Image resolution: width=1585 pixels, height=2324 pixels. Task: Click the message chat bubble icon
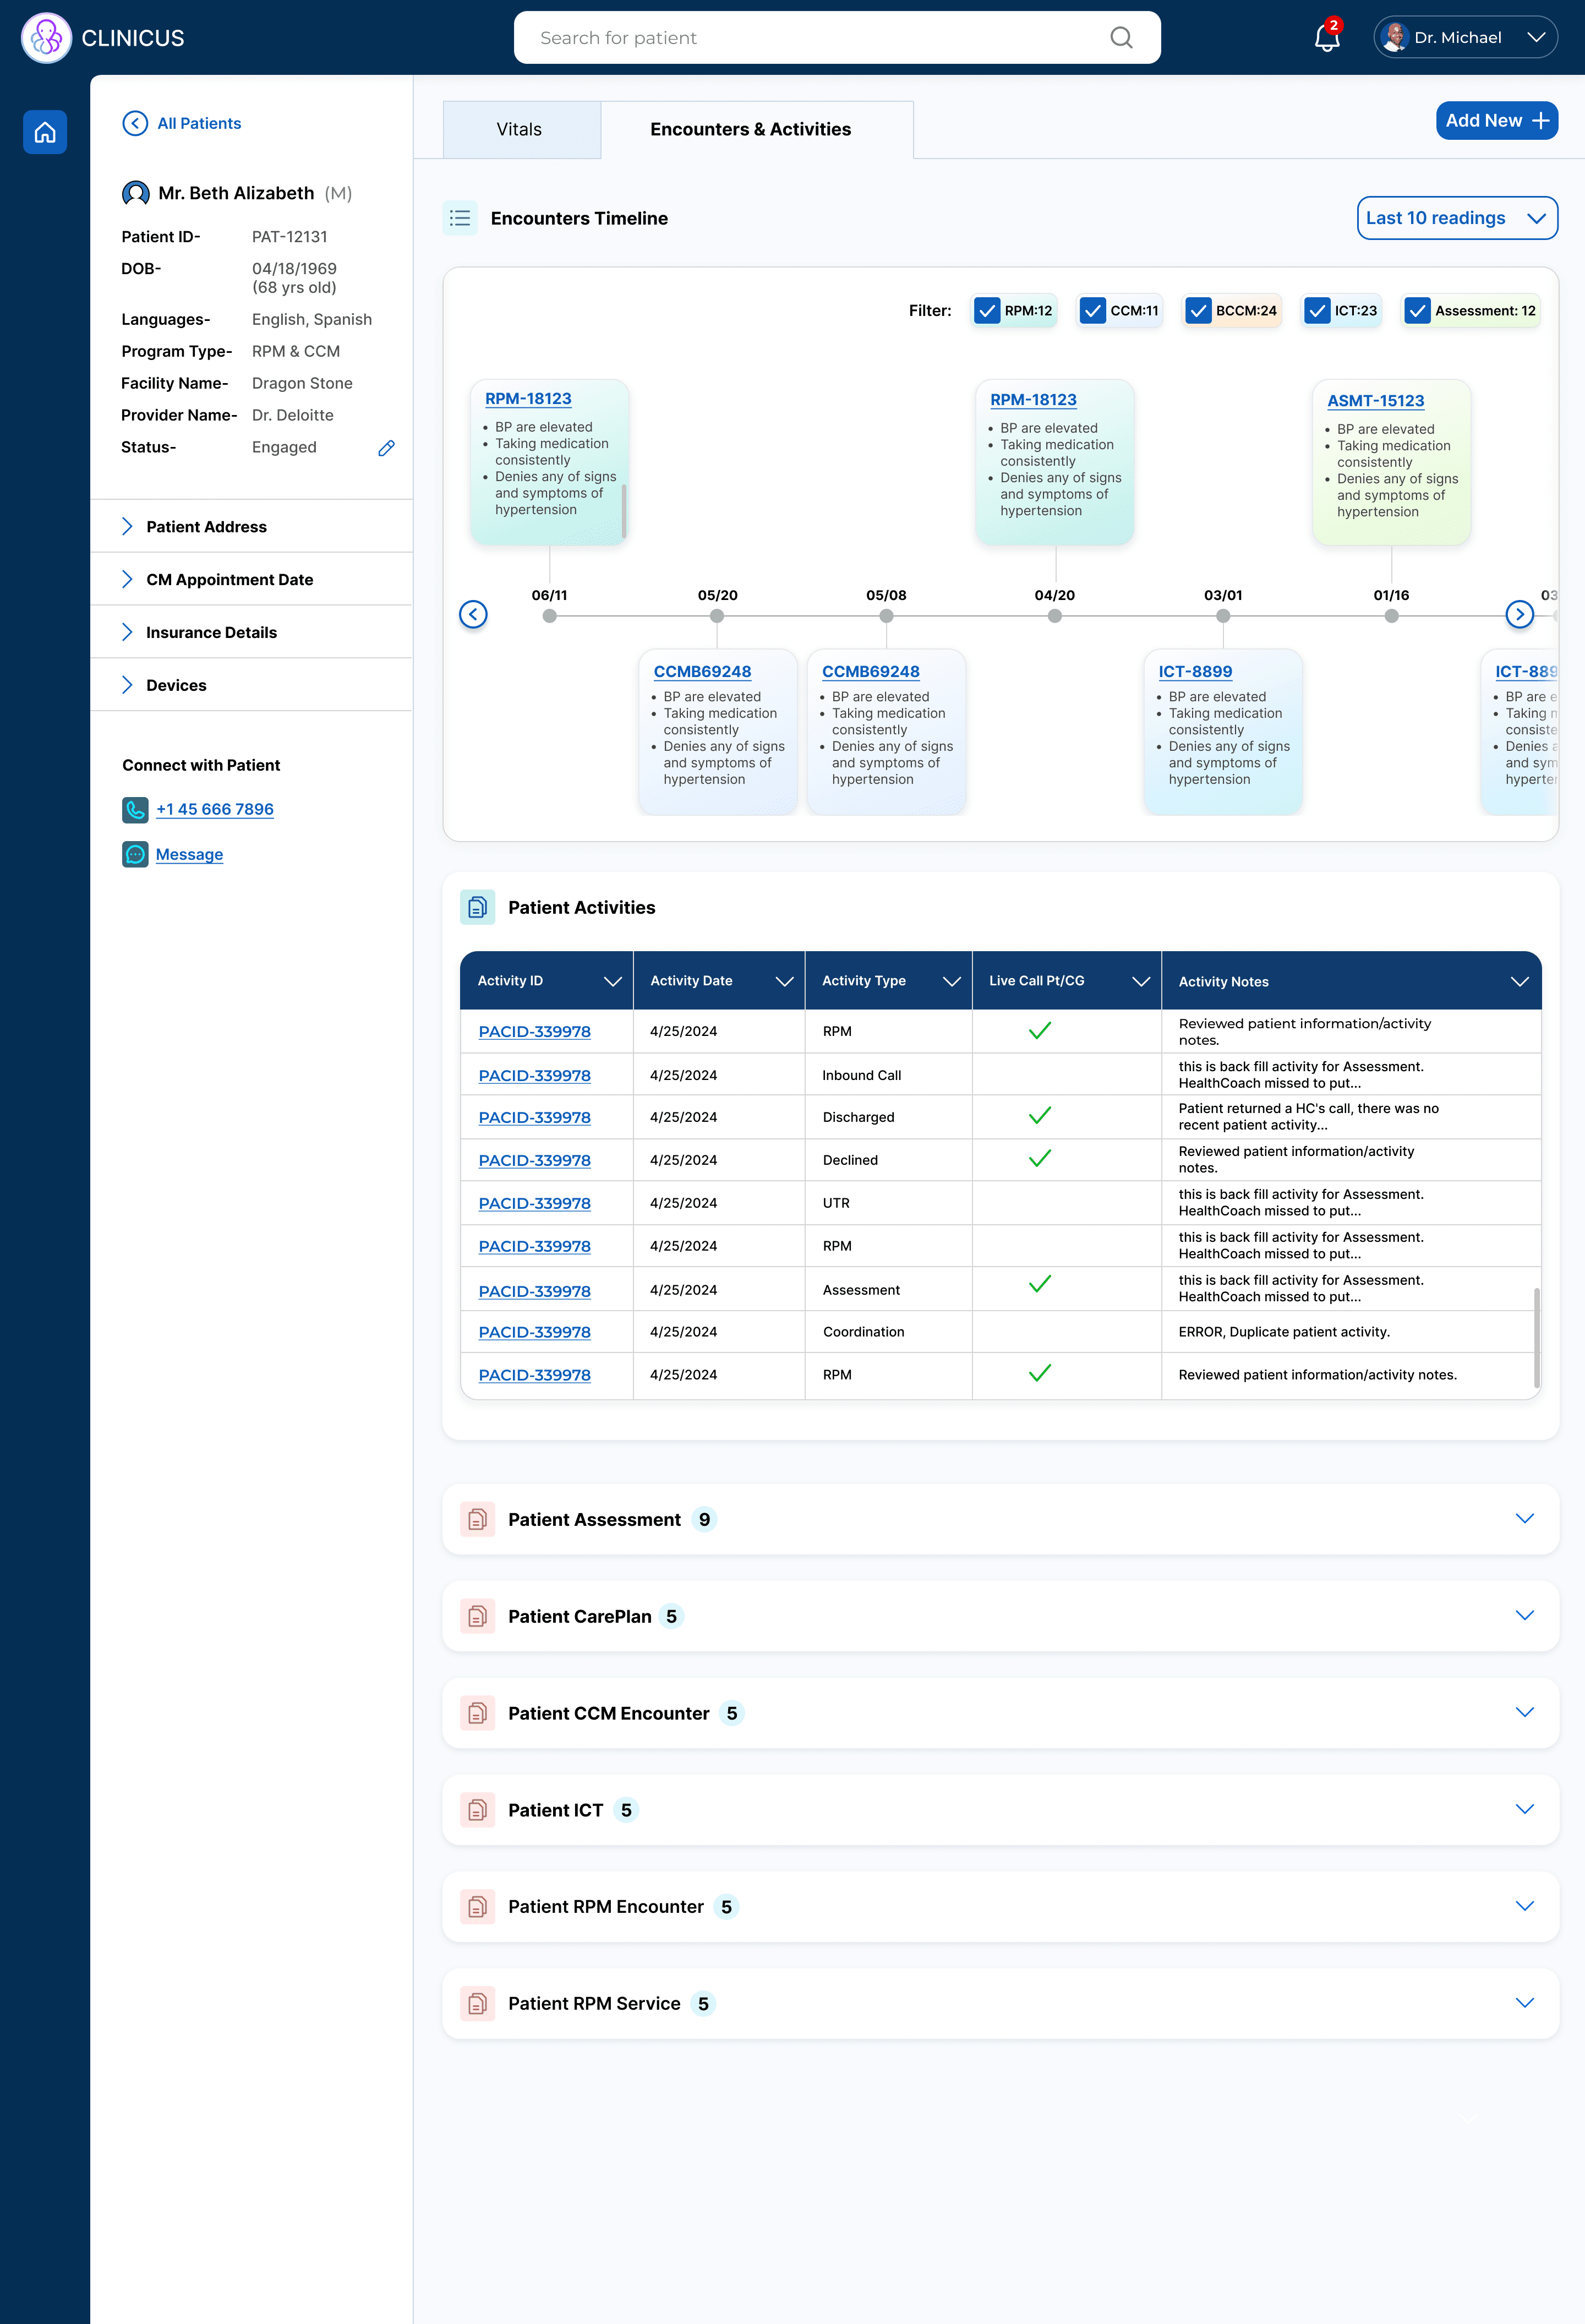(135, 854)
